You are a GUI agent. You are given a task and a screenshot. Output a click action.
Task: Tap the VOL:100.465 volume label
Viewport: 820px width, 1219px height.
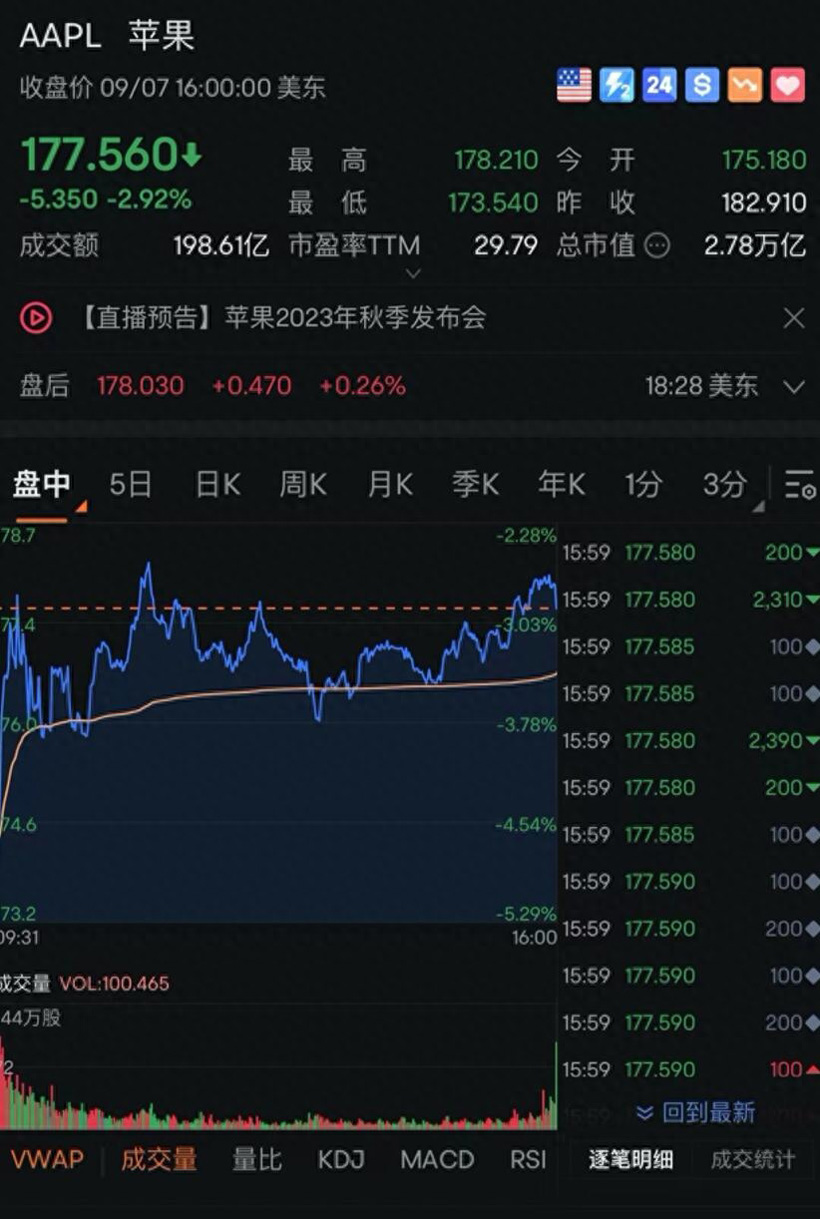click(x=114, y=984)
